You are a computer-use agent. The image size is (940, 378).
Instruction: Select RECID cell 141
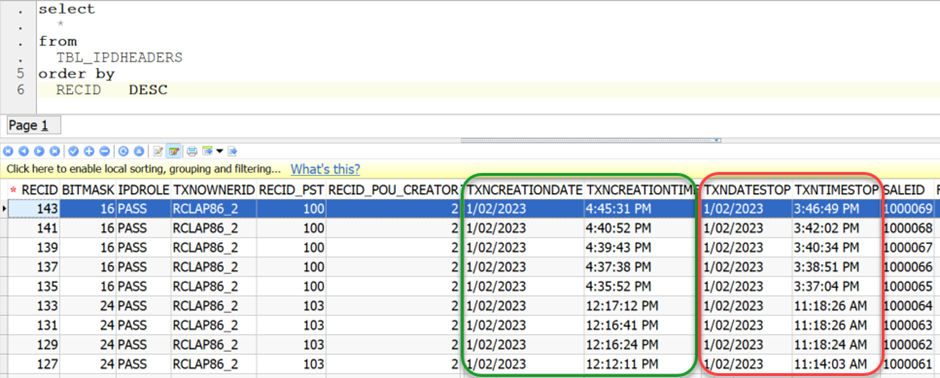[x=34, y=228]
